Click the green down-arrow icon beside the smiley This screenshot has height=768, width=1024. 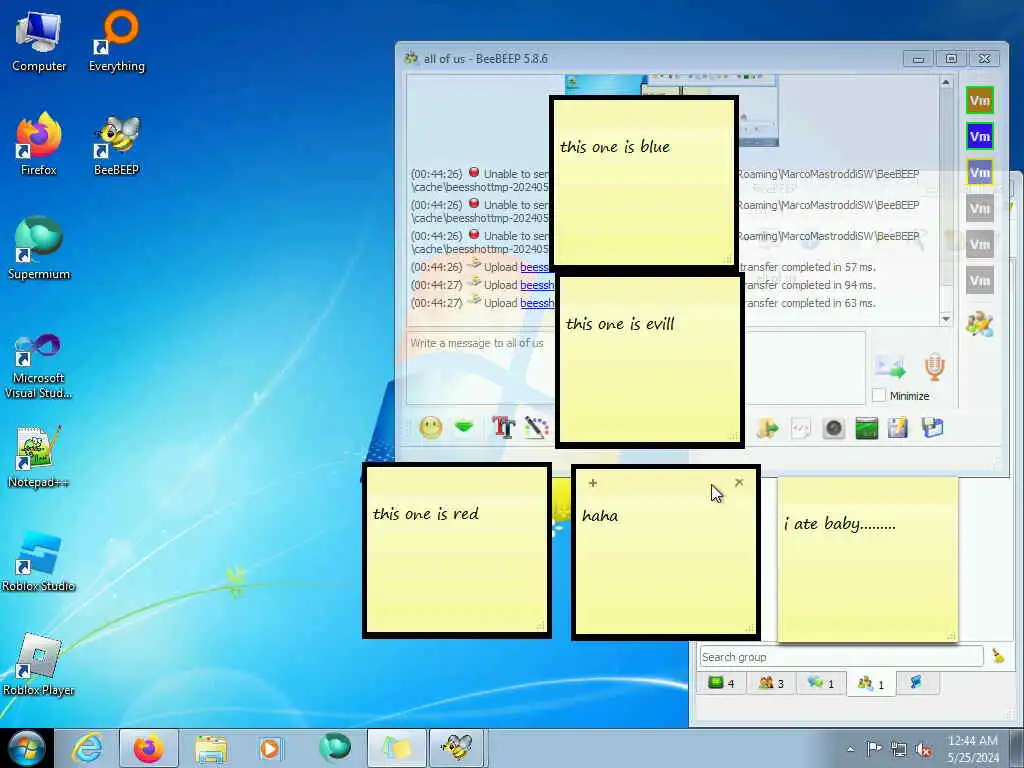click(464, 427)
